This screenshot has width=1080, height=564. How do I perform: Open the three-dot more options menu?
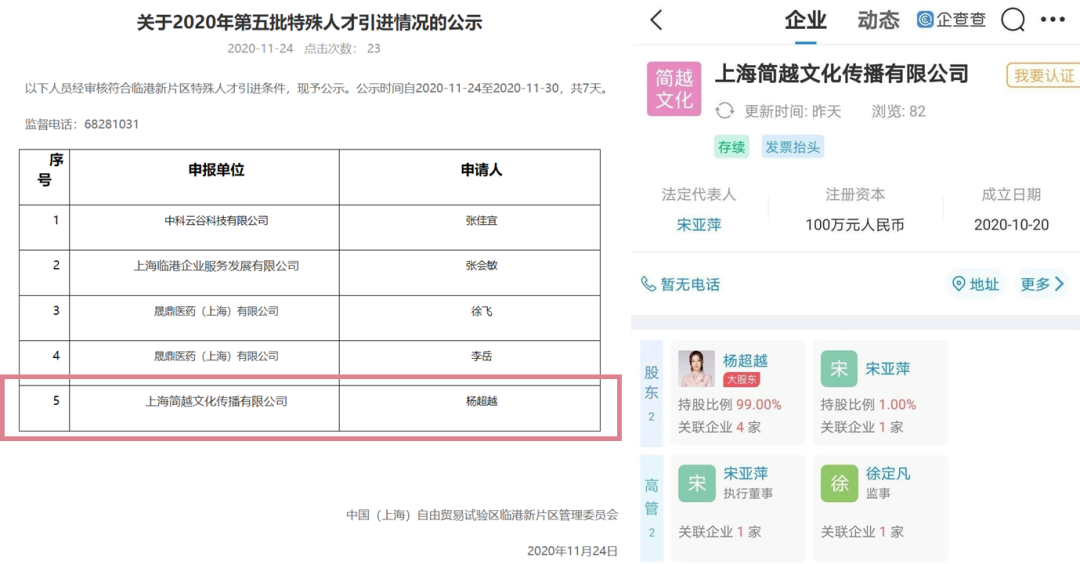[1053, 20]
